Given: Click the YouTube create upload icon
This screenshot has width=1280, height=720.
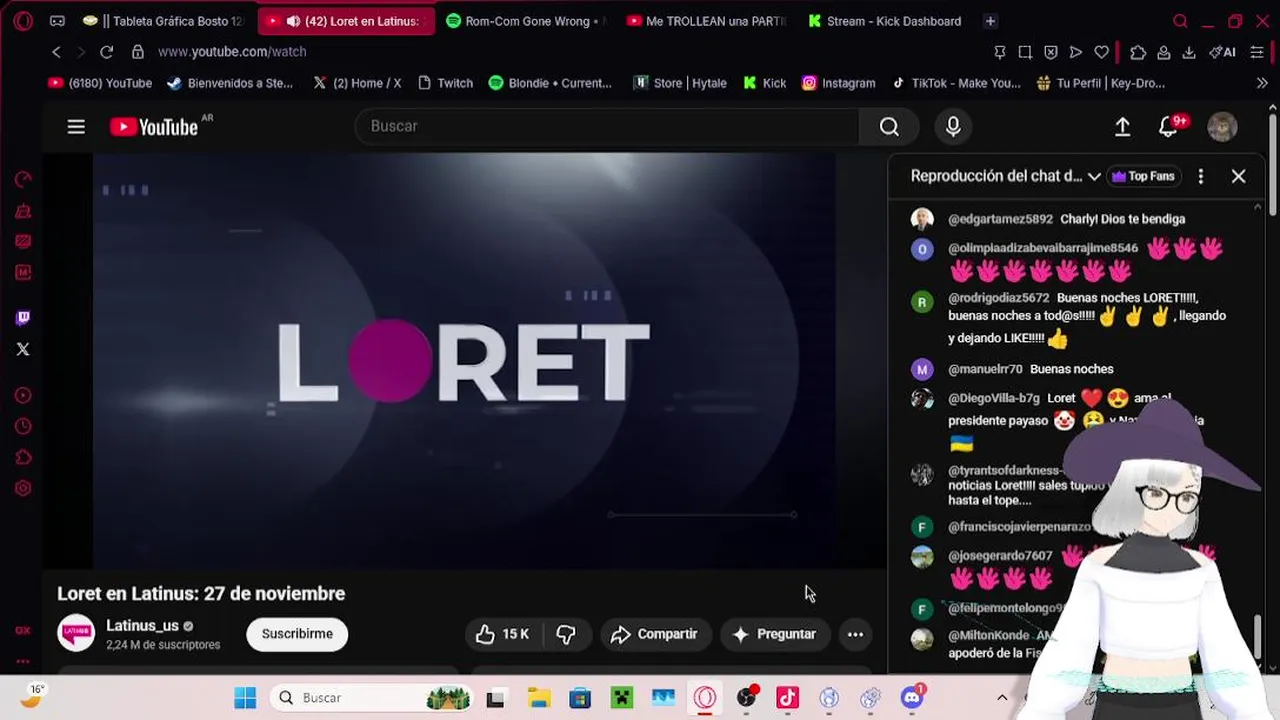Looking at the screenshot, I should [x=1122, y=126].
